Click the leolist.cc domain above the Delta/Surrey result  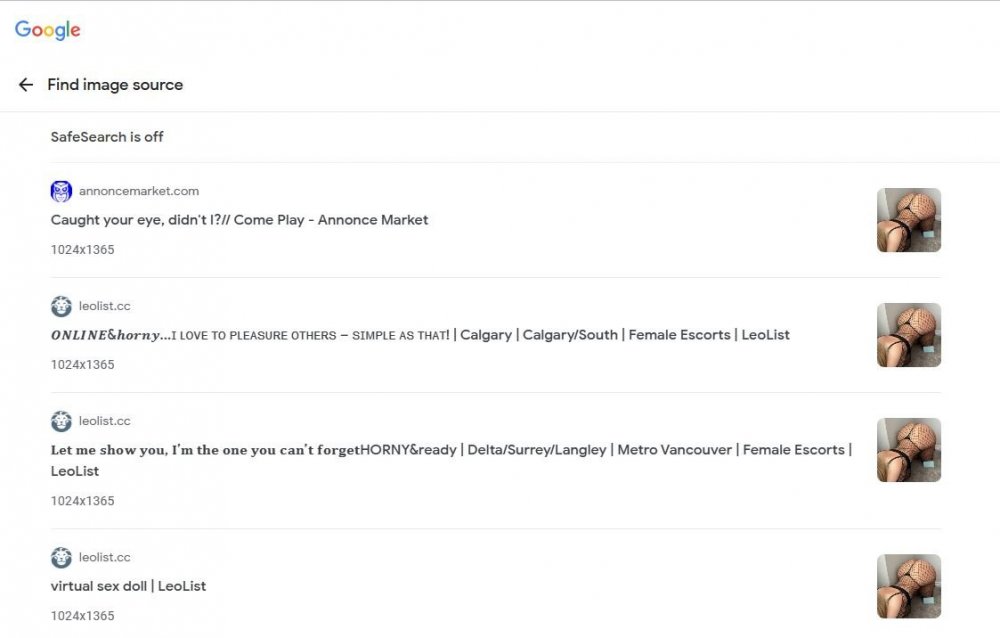[105, 421]
